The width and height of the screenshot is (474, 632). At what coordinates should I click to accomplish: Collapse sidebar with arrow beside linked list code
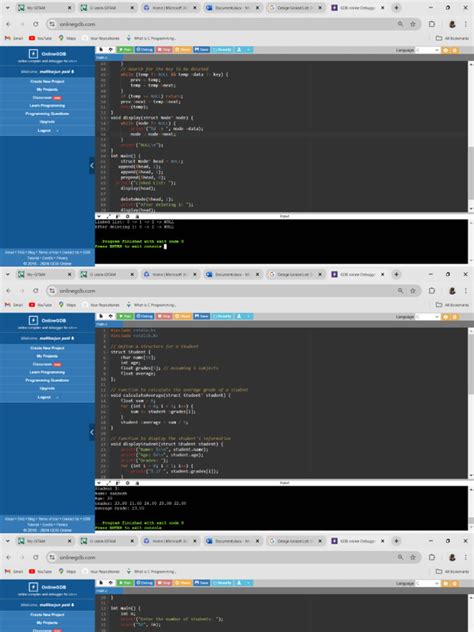pyautogui.click(x=92, y=165)
